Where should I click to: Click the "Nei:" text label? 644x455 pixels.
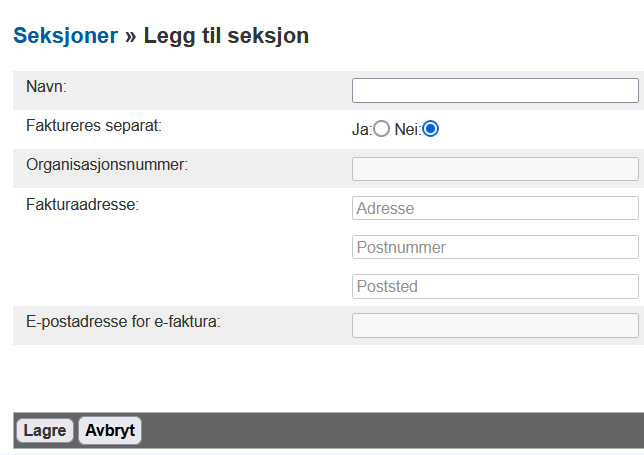click(x=407, y=129)
